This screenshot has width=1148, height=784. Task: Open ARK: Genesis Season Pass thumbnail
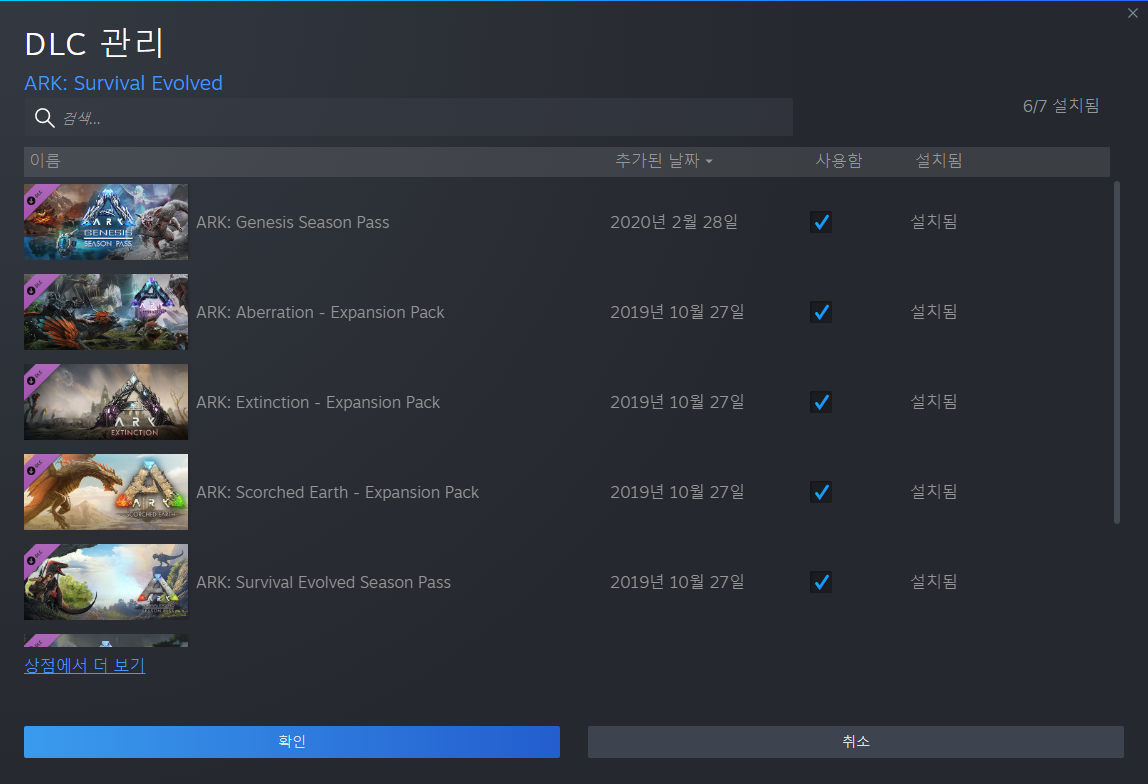click(x=106, y=222)
